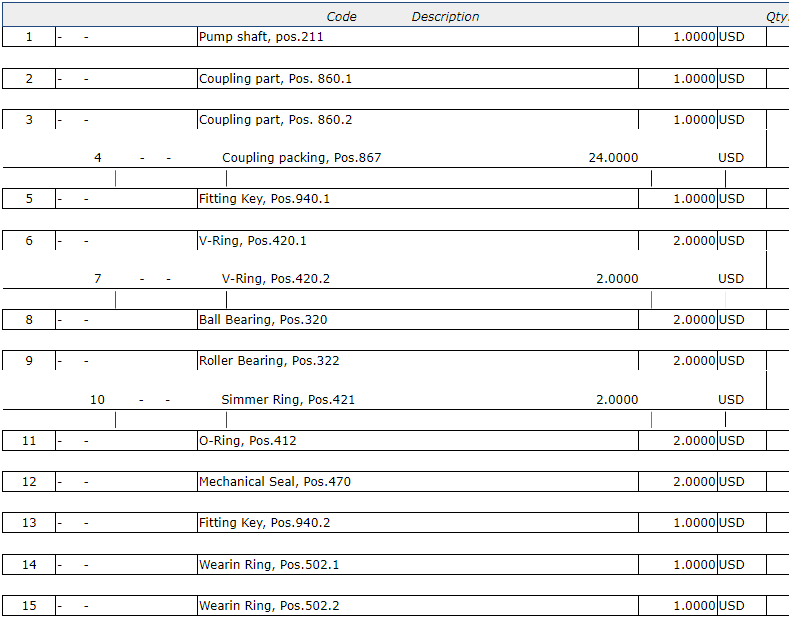789x620 pixels.
Task: Click row number 12 cell
Action: click(x=29, y=482)
